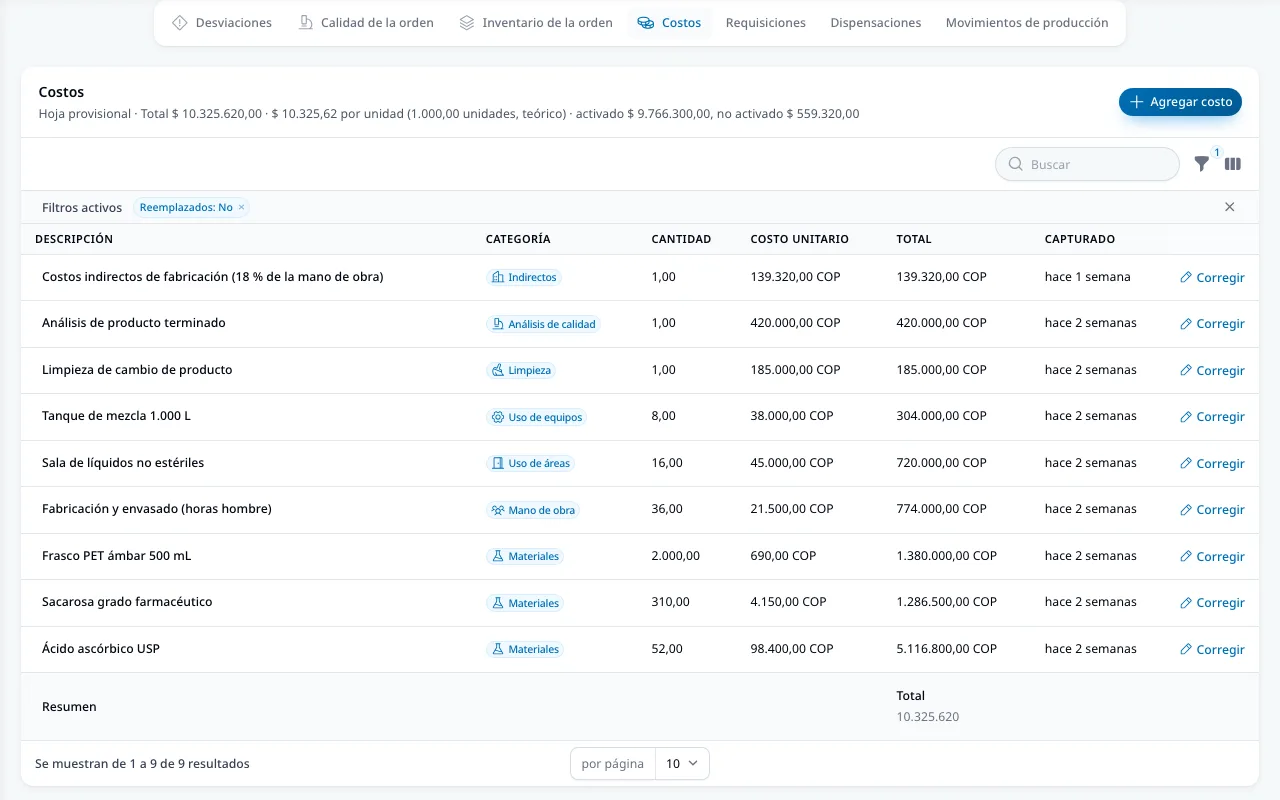1280x800 pixels.
Task: Sort by the CAPTURADO column header
Action: [1079, 239]
